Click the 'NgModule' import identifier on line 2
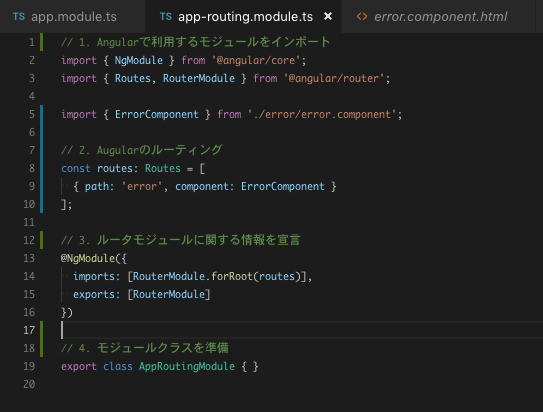543x412 pixels. [x=139, y=61]
